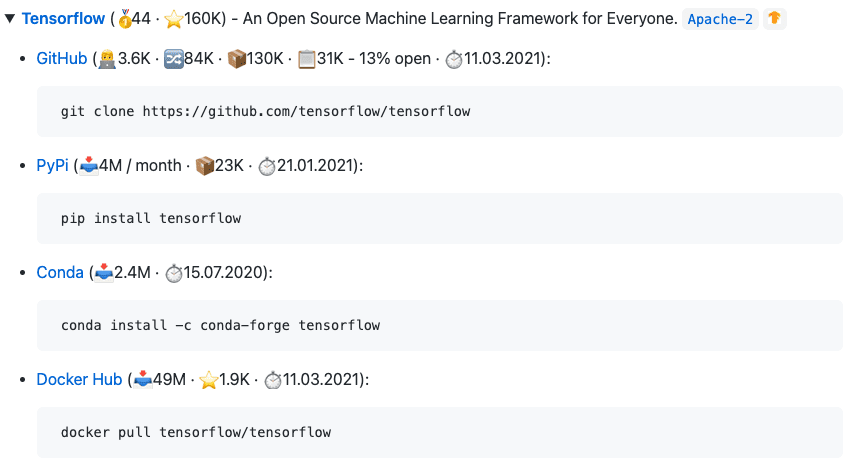Click the package icon beside 130K
Screen dimensions: 863x466
tap(237, 59)
